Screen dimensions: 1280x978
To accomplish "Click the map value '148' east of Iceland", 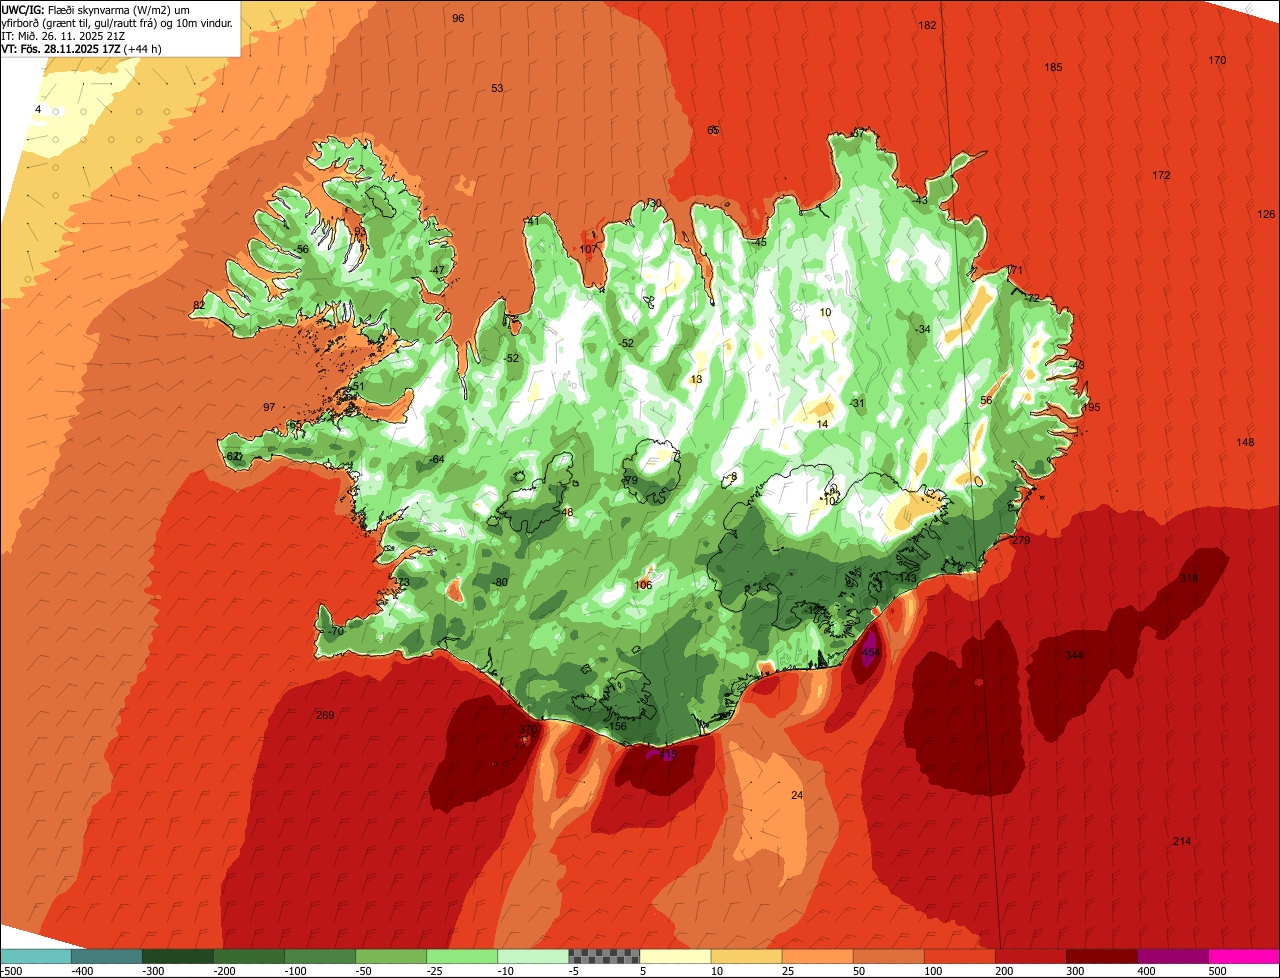I will (x=1245, y=442).
